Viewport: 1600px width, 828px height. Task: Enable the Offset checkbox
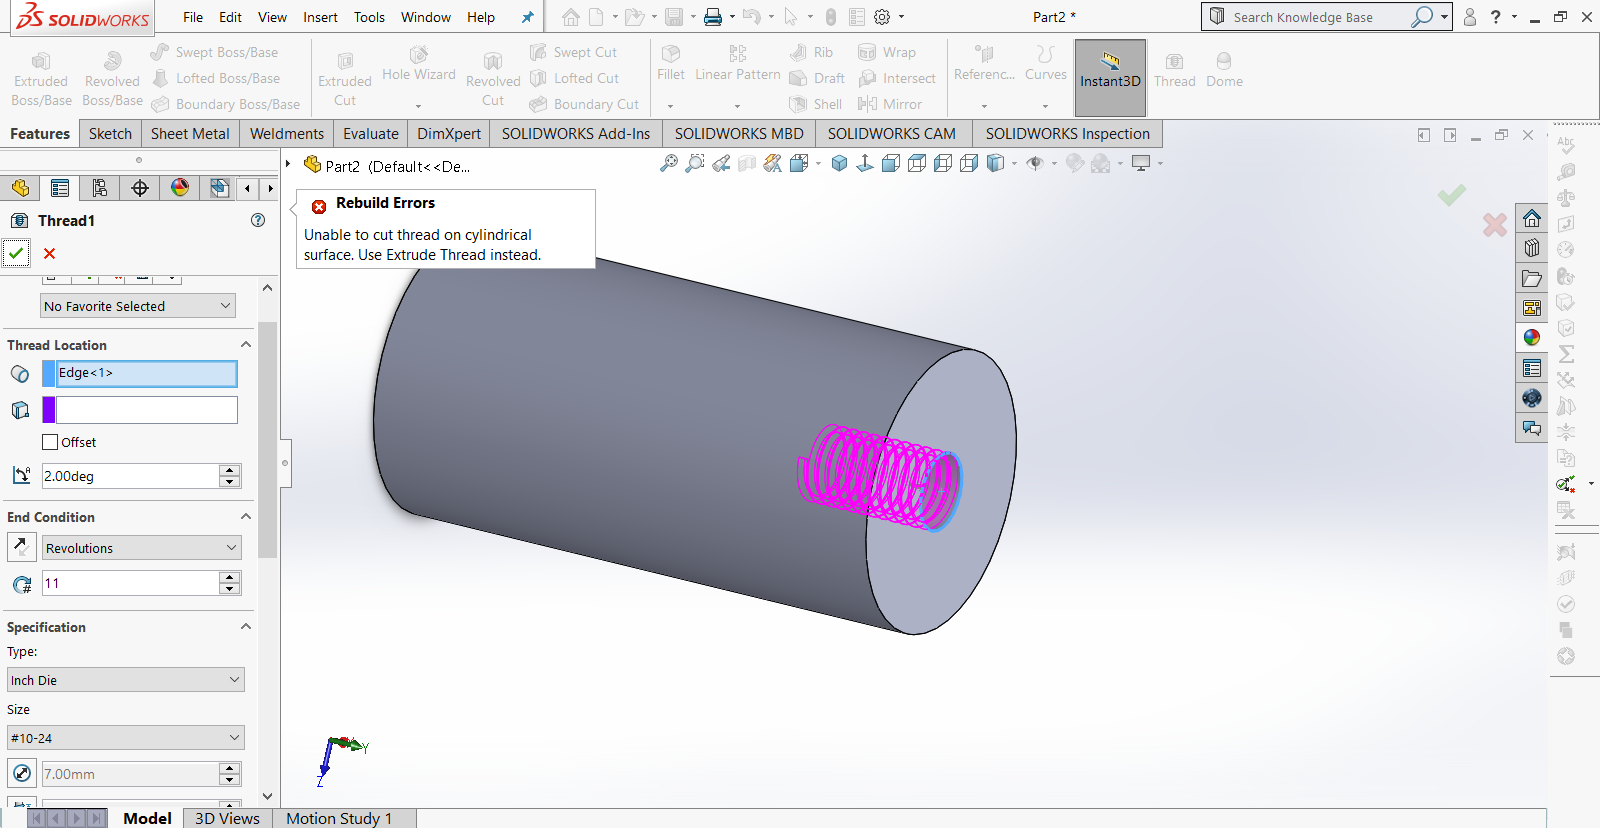click(x=50, y=442)
